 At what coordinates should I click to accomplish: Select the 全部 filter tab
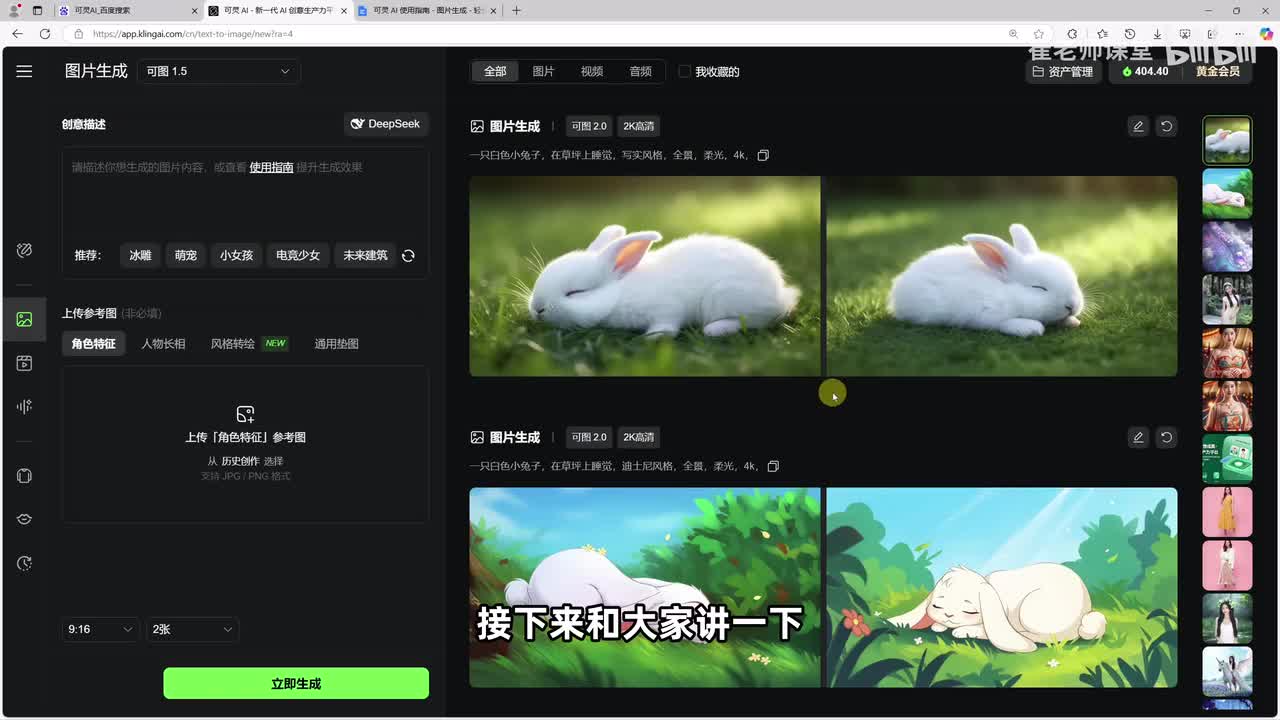[495, 71]
